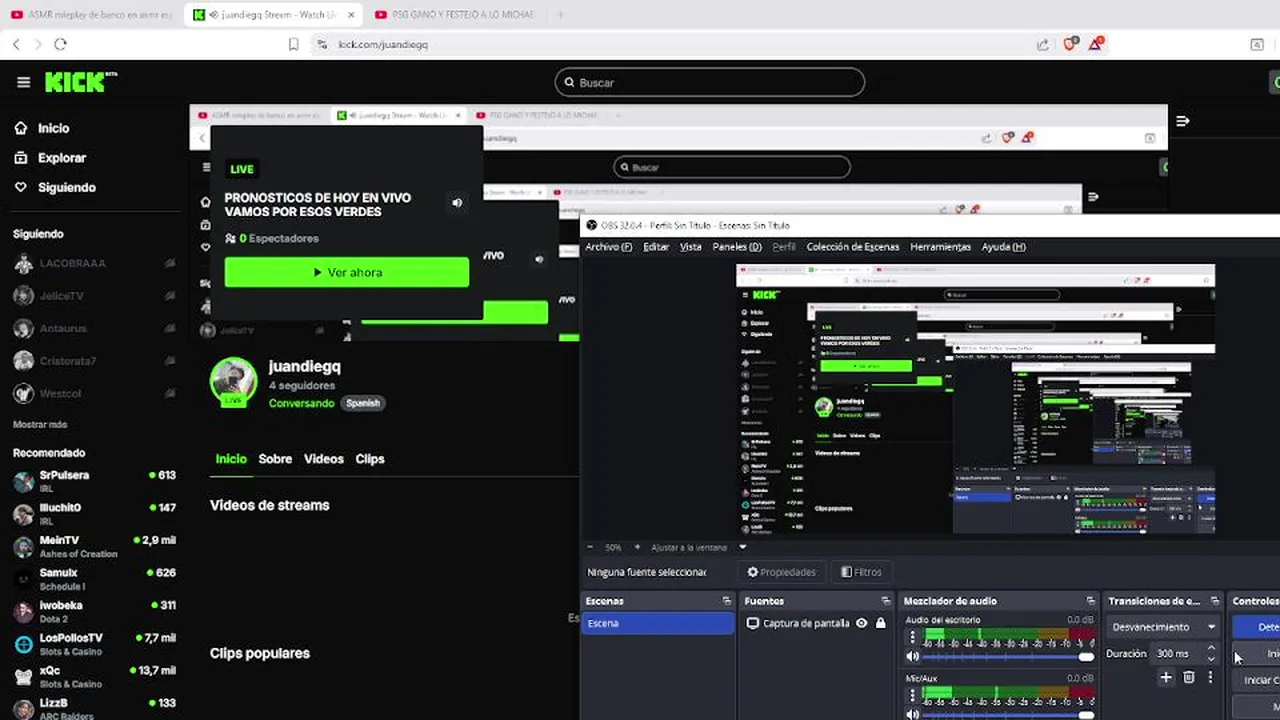The width and height of the screenshot is (1280, 720).
Task: Zoom in the OBS preview with plus
Action: click(x=637, y=547)
